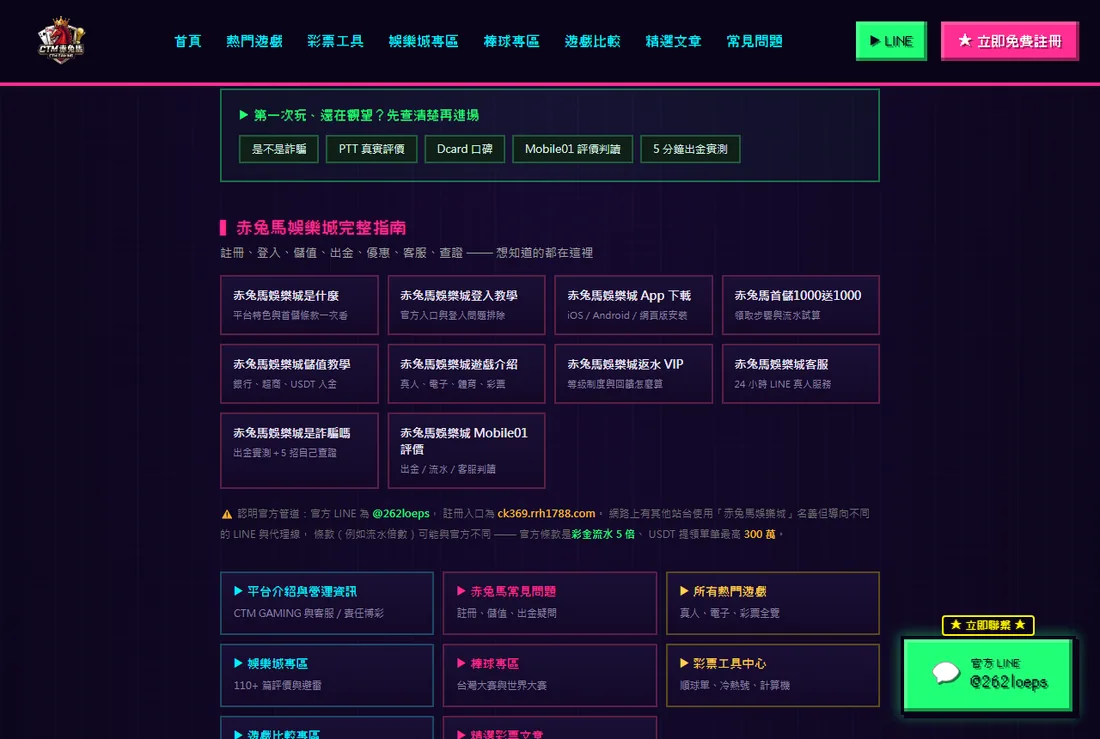Open 赤兔馬娛樂城是什麼 card
This screenshot has width=1100, height=739.
pyautogui.click(x=300, y=305)
